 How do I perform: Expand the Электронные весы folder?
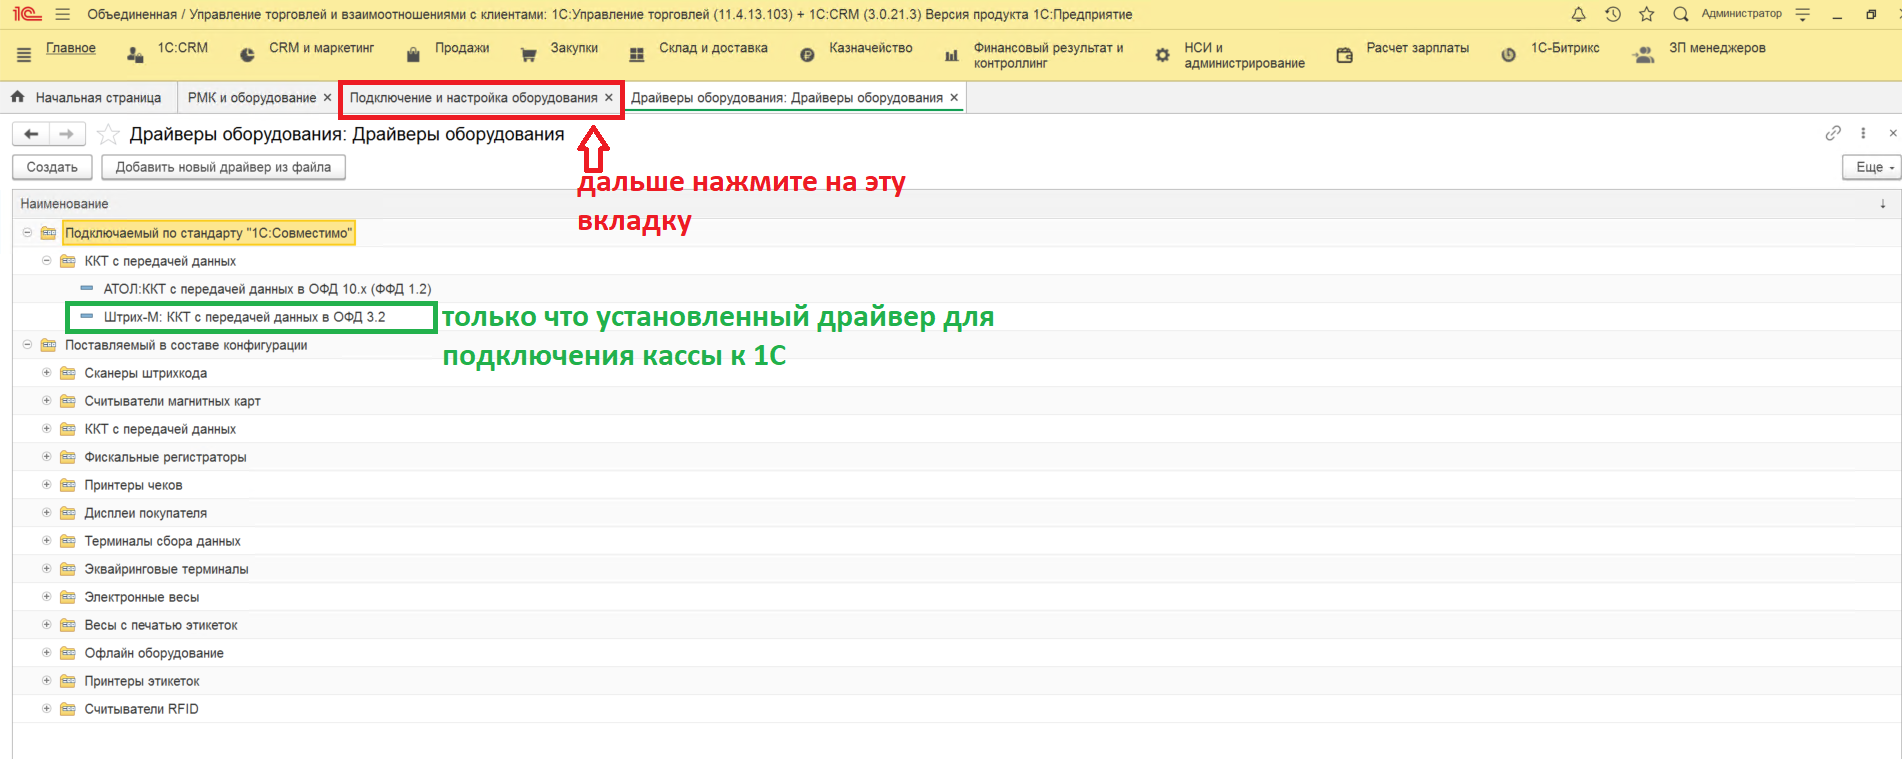[x=46, y=597]
